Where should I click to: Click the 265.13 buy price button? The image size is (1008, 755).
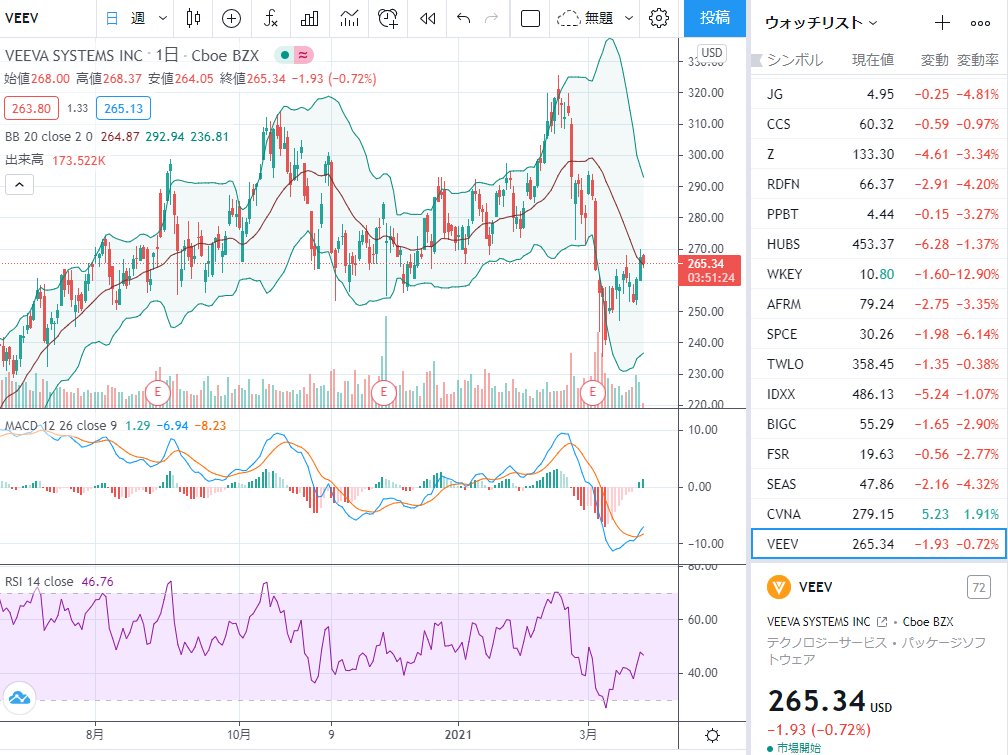coord(123,108)
